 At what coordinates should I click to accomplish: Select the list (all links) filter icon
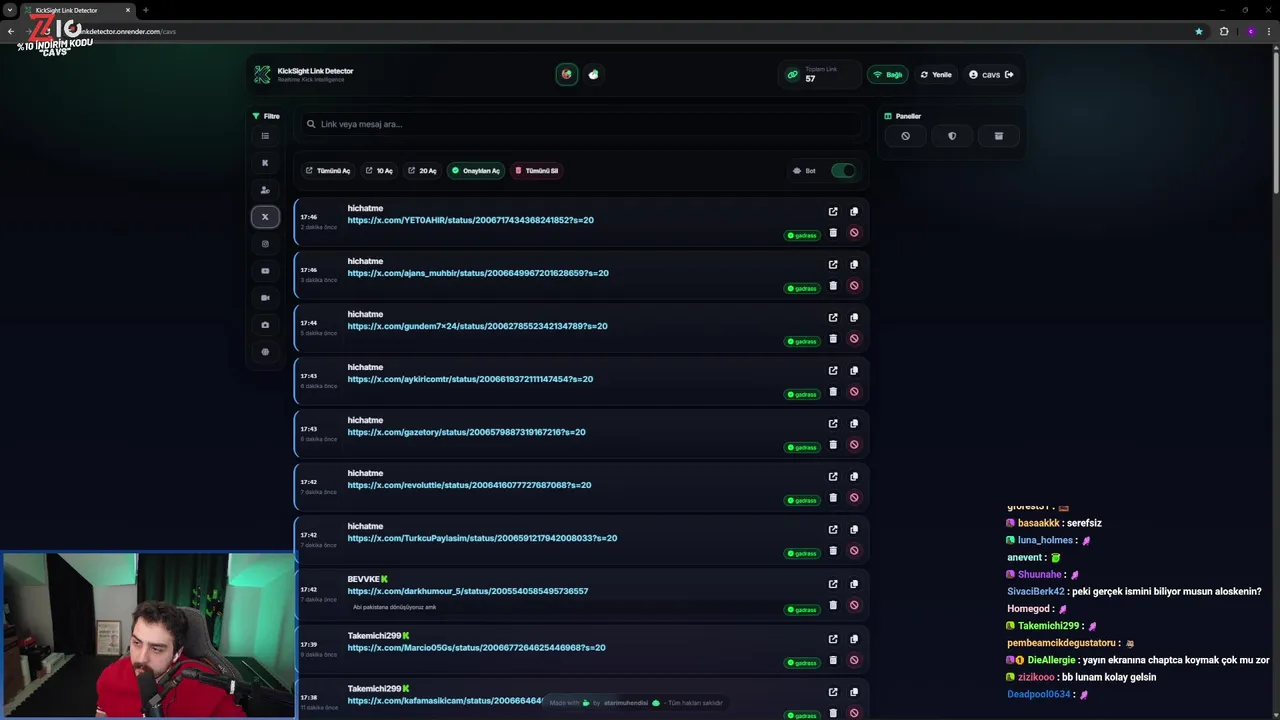[265, 136]
